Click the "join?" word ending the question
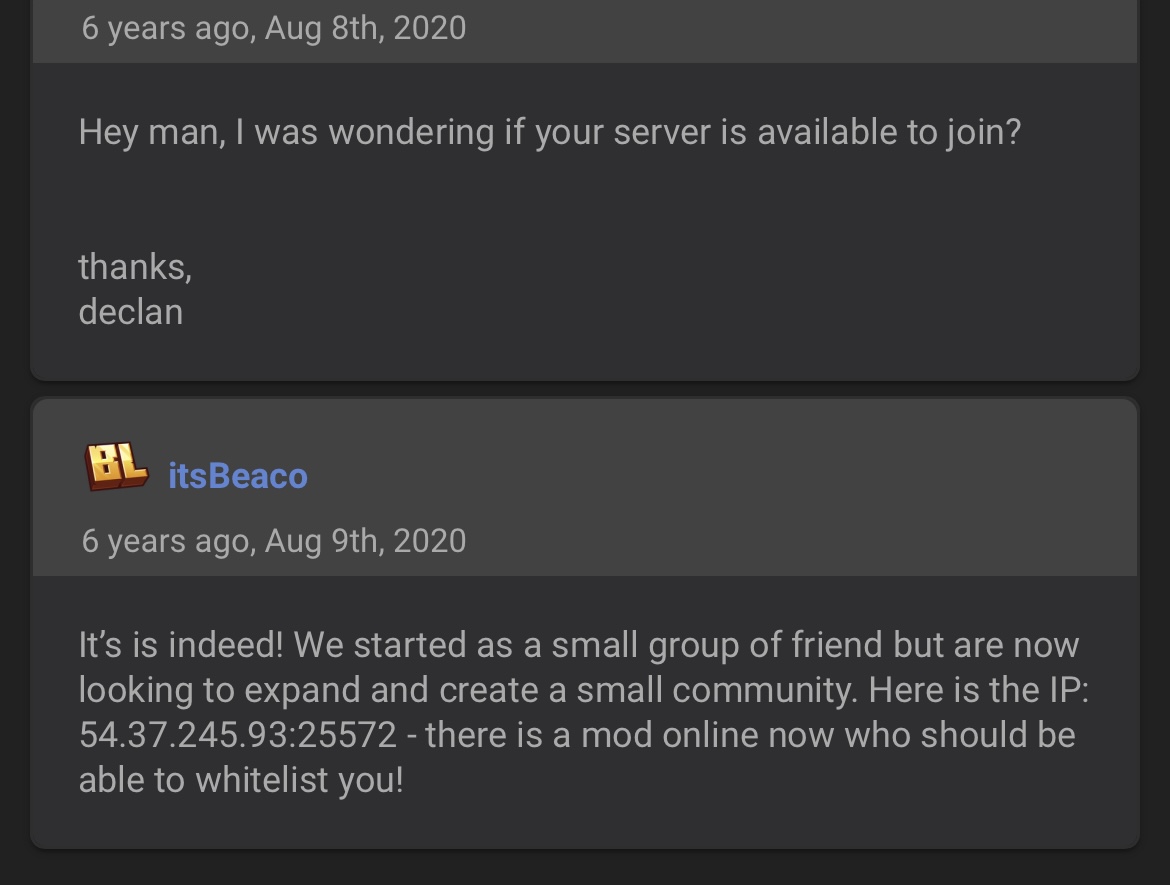Viewport: 1170px width, 885px height. click(983, 132)
